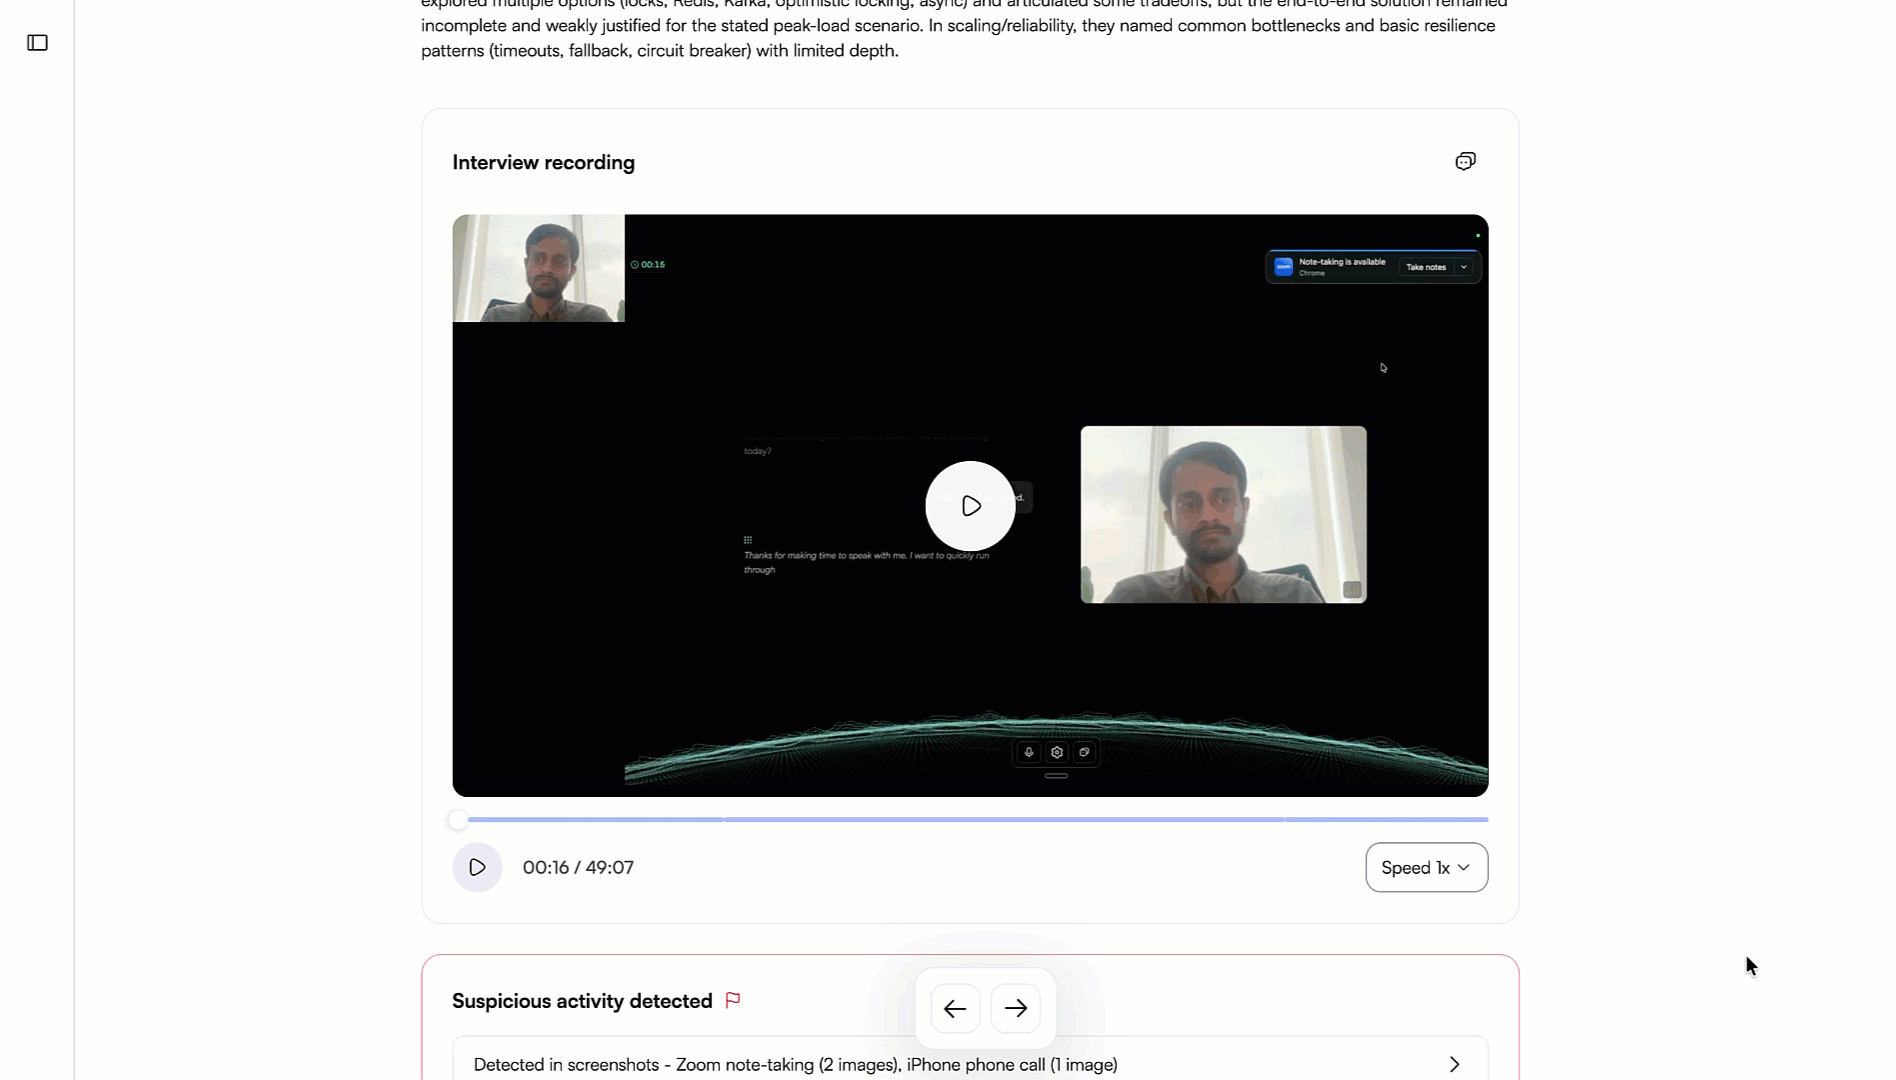Click the seek bar handle at start

(x=458, y=820)
